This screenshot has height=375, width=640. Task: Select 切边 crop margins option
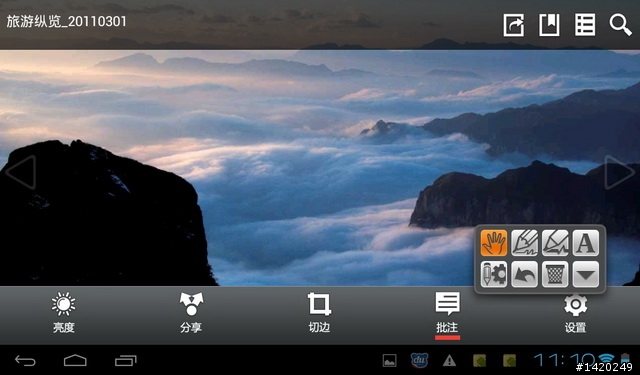pyautogui.click(x=319, y=313)
